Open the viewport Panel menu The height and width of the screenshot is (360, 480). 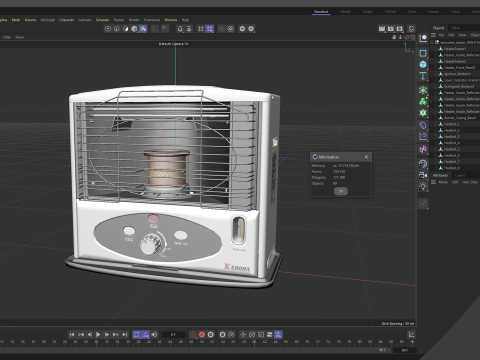pos(20,37)
